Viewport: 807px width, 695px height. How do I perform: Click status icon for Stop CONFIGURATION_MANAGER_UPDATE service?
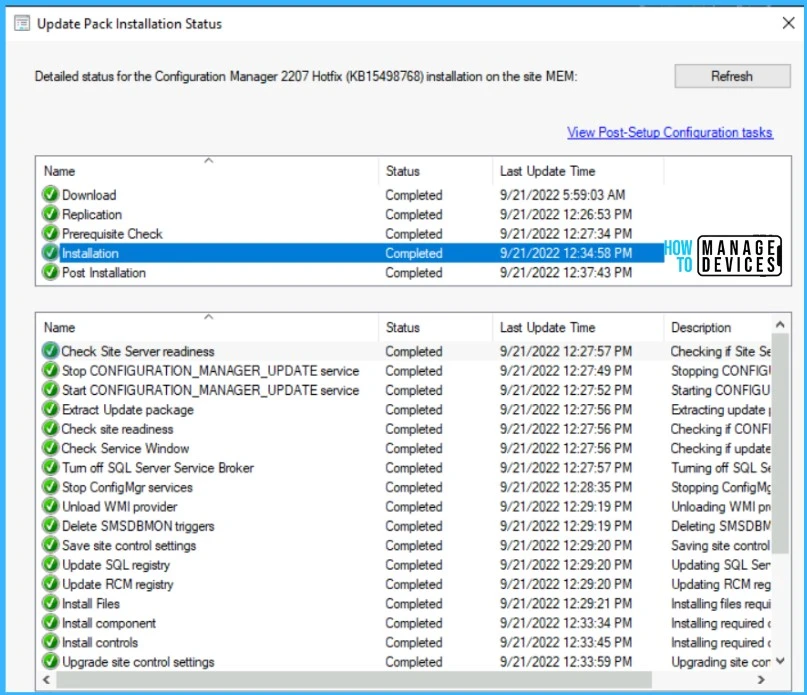coord(50,371)
